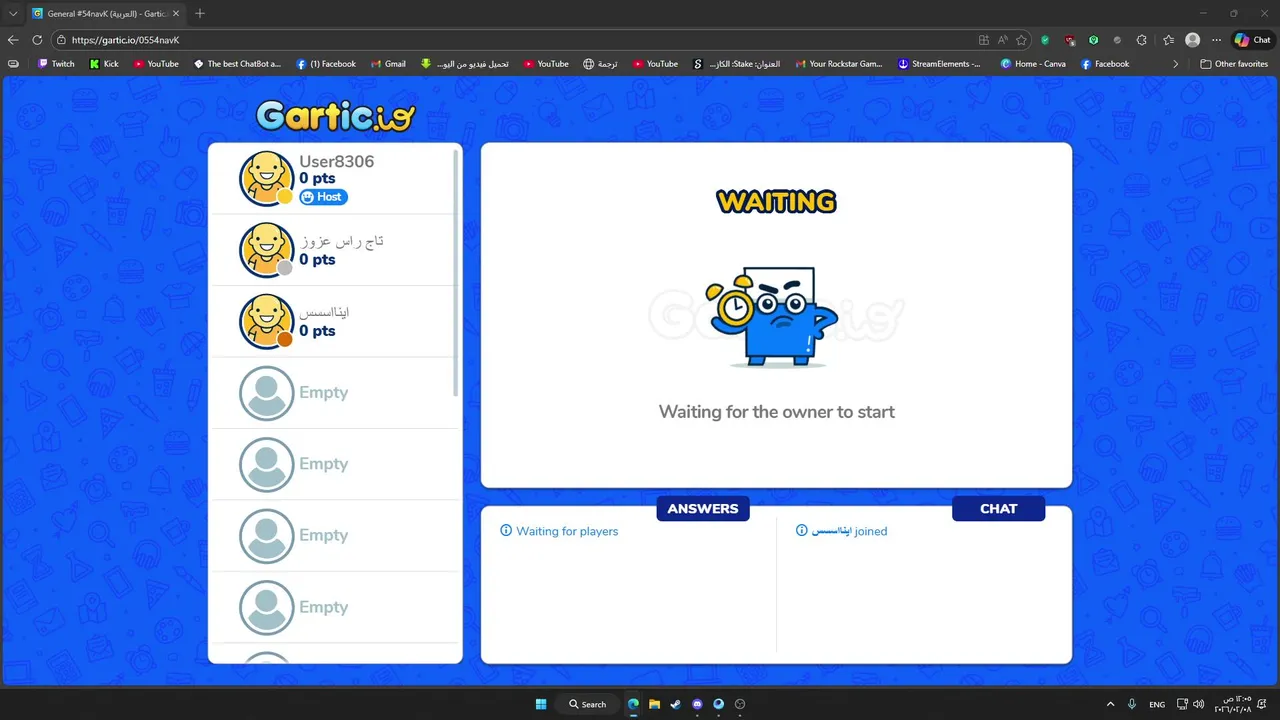The image size is (1280, 720).
Task: Click the Host badge under User8306
Action: (323, 197)
